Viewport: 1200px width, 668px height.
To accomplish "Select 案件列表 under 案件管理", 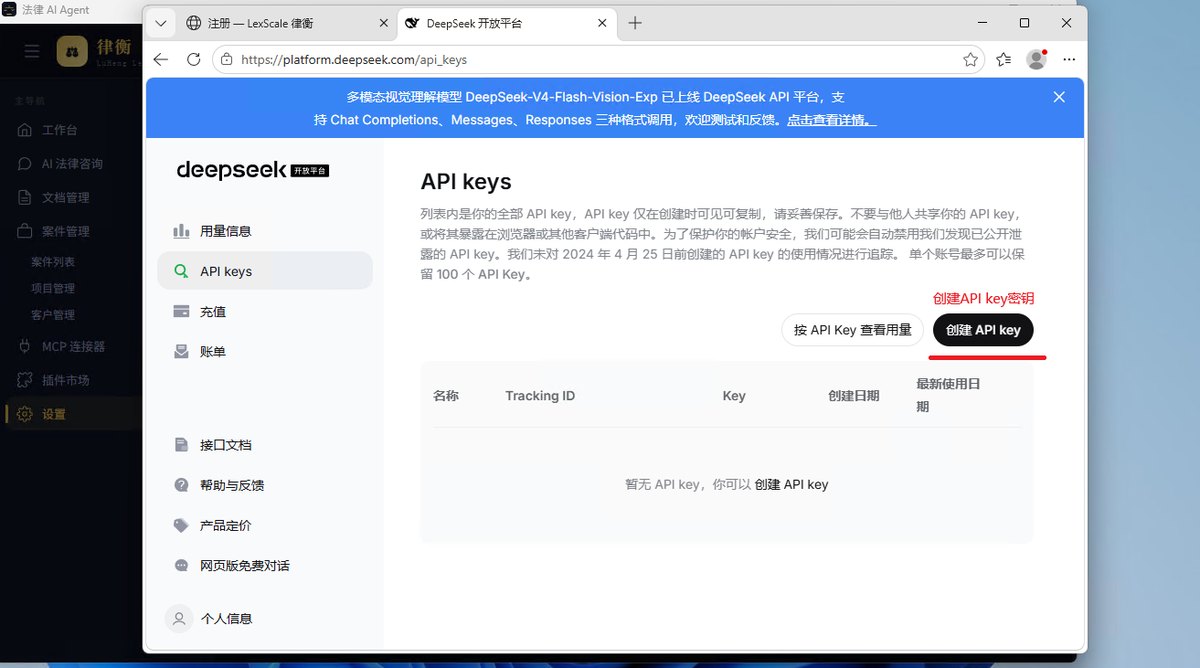I will (53, 261).
